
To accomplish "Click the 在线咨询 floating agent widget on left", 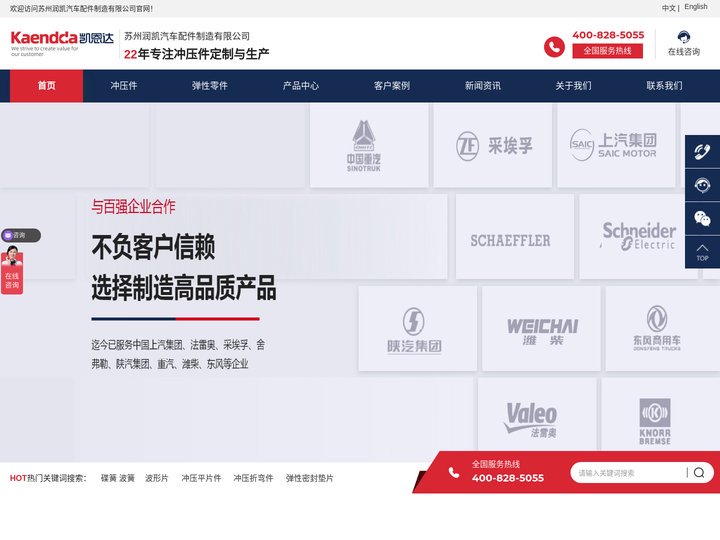I will [x=12, y=270].
